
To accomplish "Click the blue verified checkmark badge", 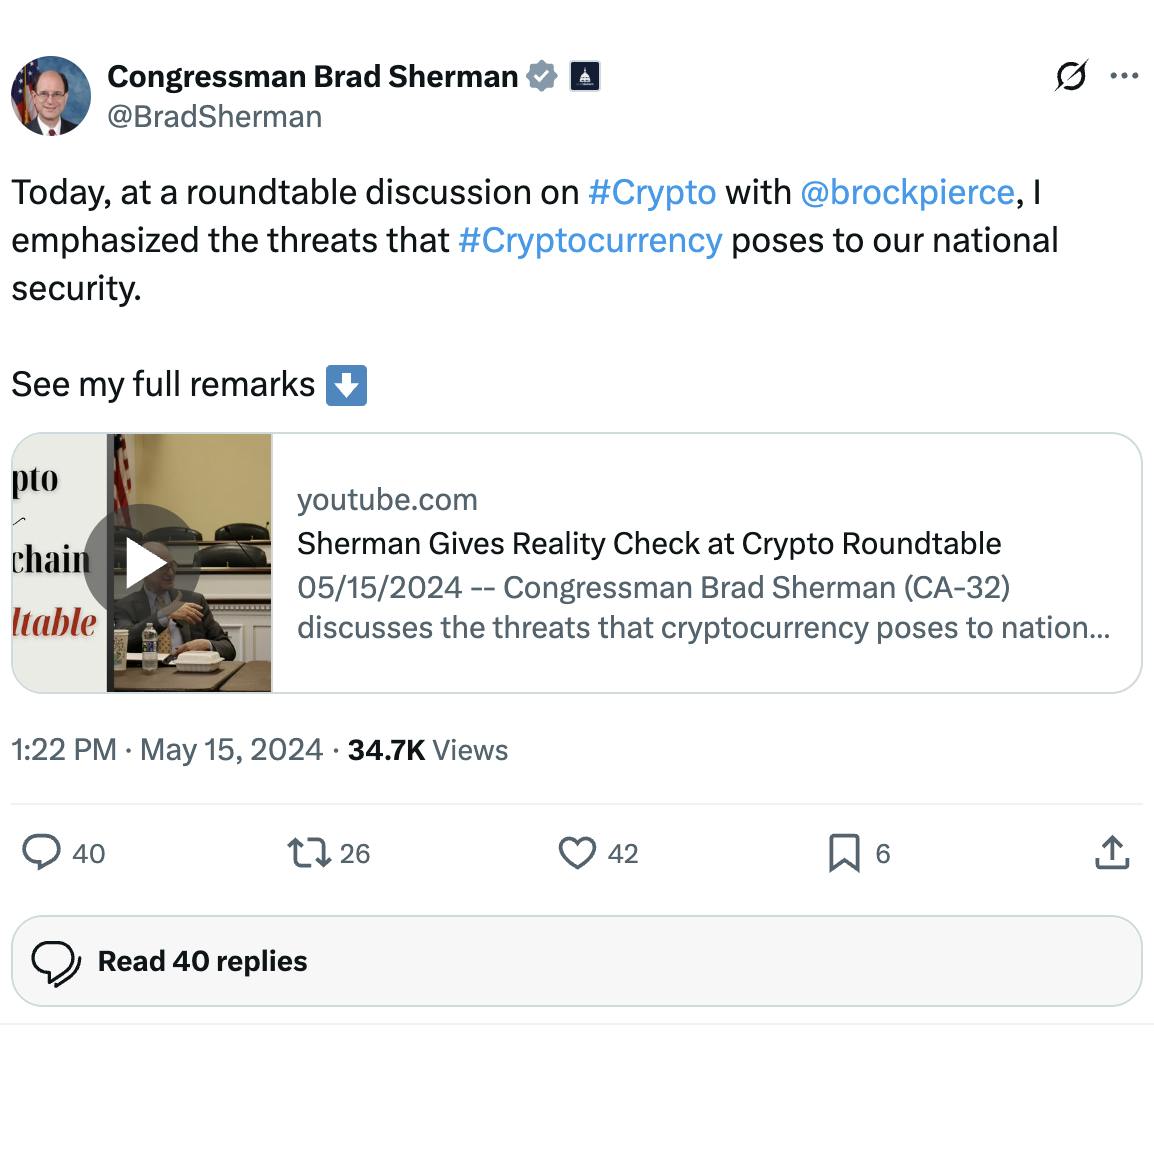I will pos(541,76).
